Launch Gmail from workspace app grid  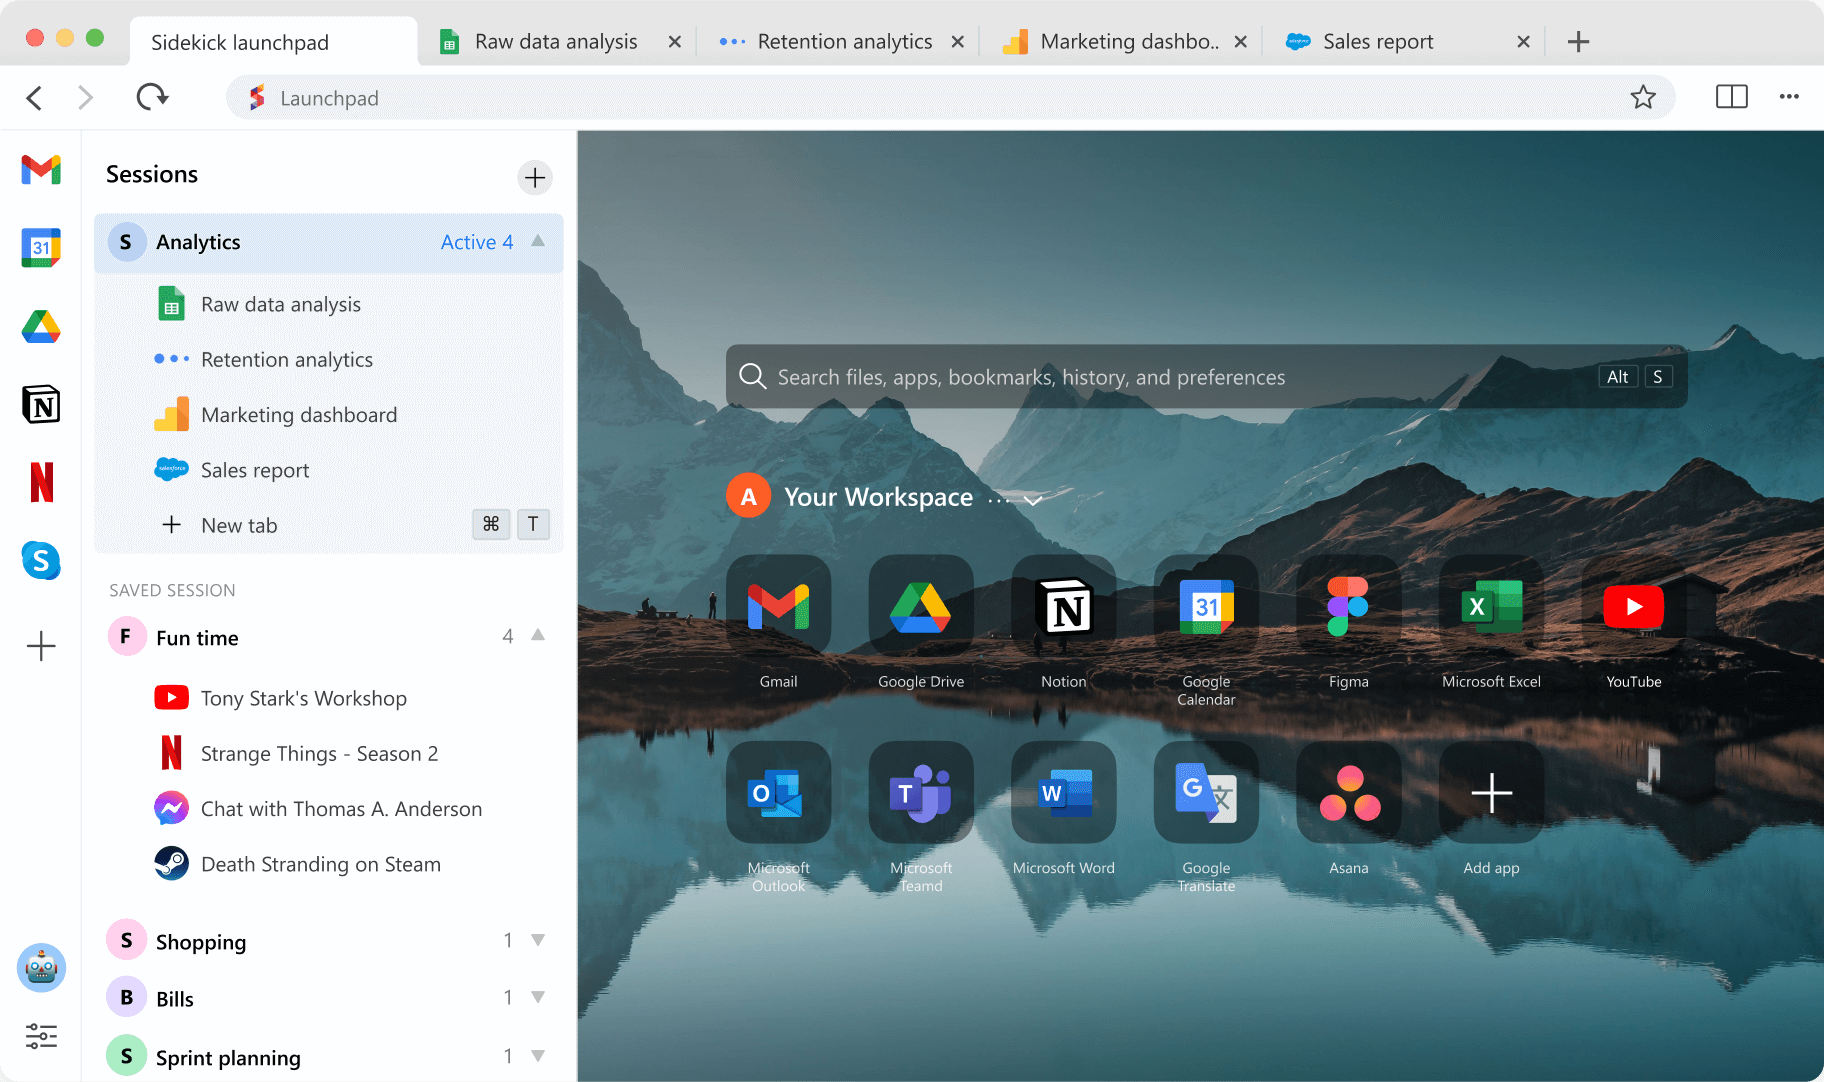point(778,606)
